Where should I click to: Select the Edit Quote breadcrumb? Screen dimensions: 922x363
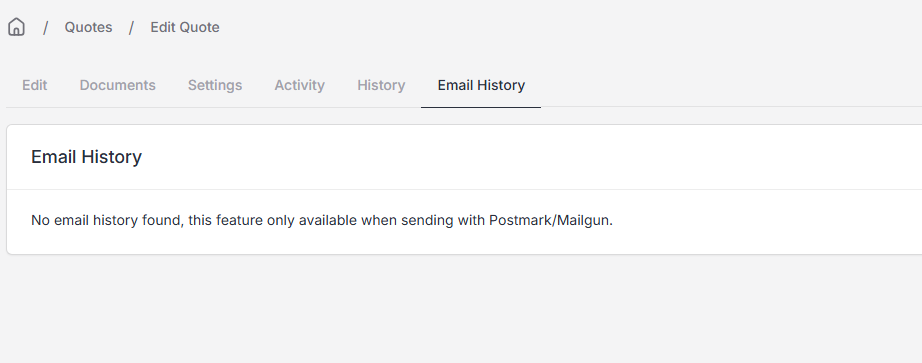pyautogui.click(x=185, y=27)
